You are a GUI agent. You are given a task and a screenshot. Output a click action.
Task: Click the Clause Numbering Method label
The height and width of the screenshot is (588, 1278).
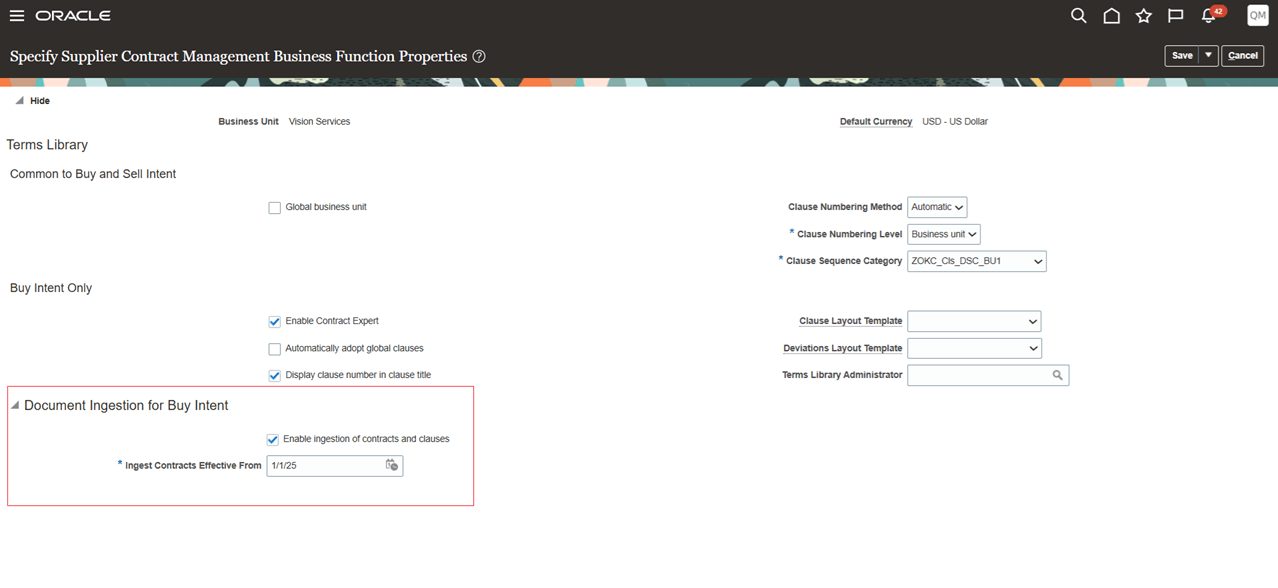845,207
